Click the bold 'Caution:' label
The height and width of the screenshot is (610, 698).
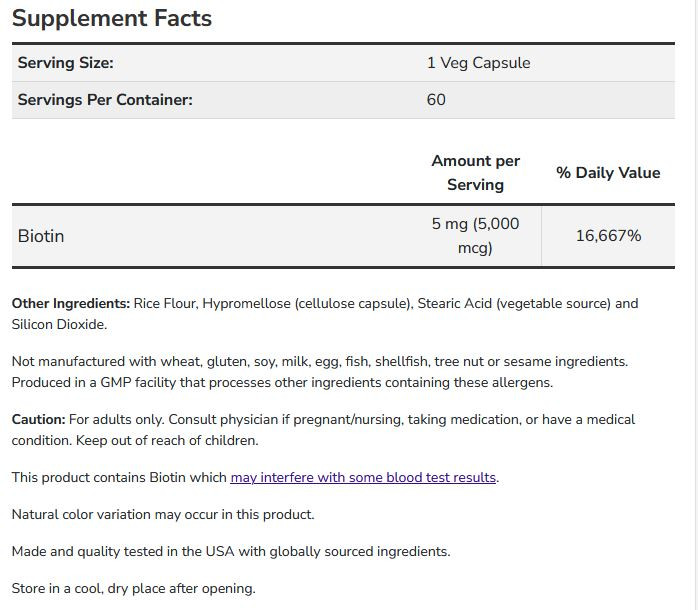tap(39, 420)
